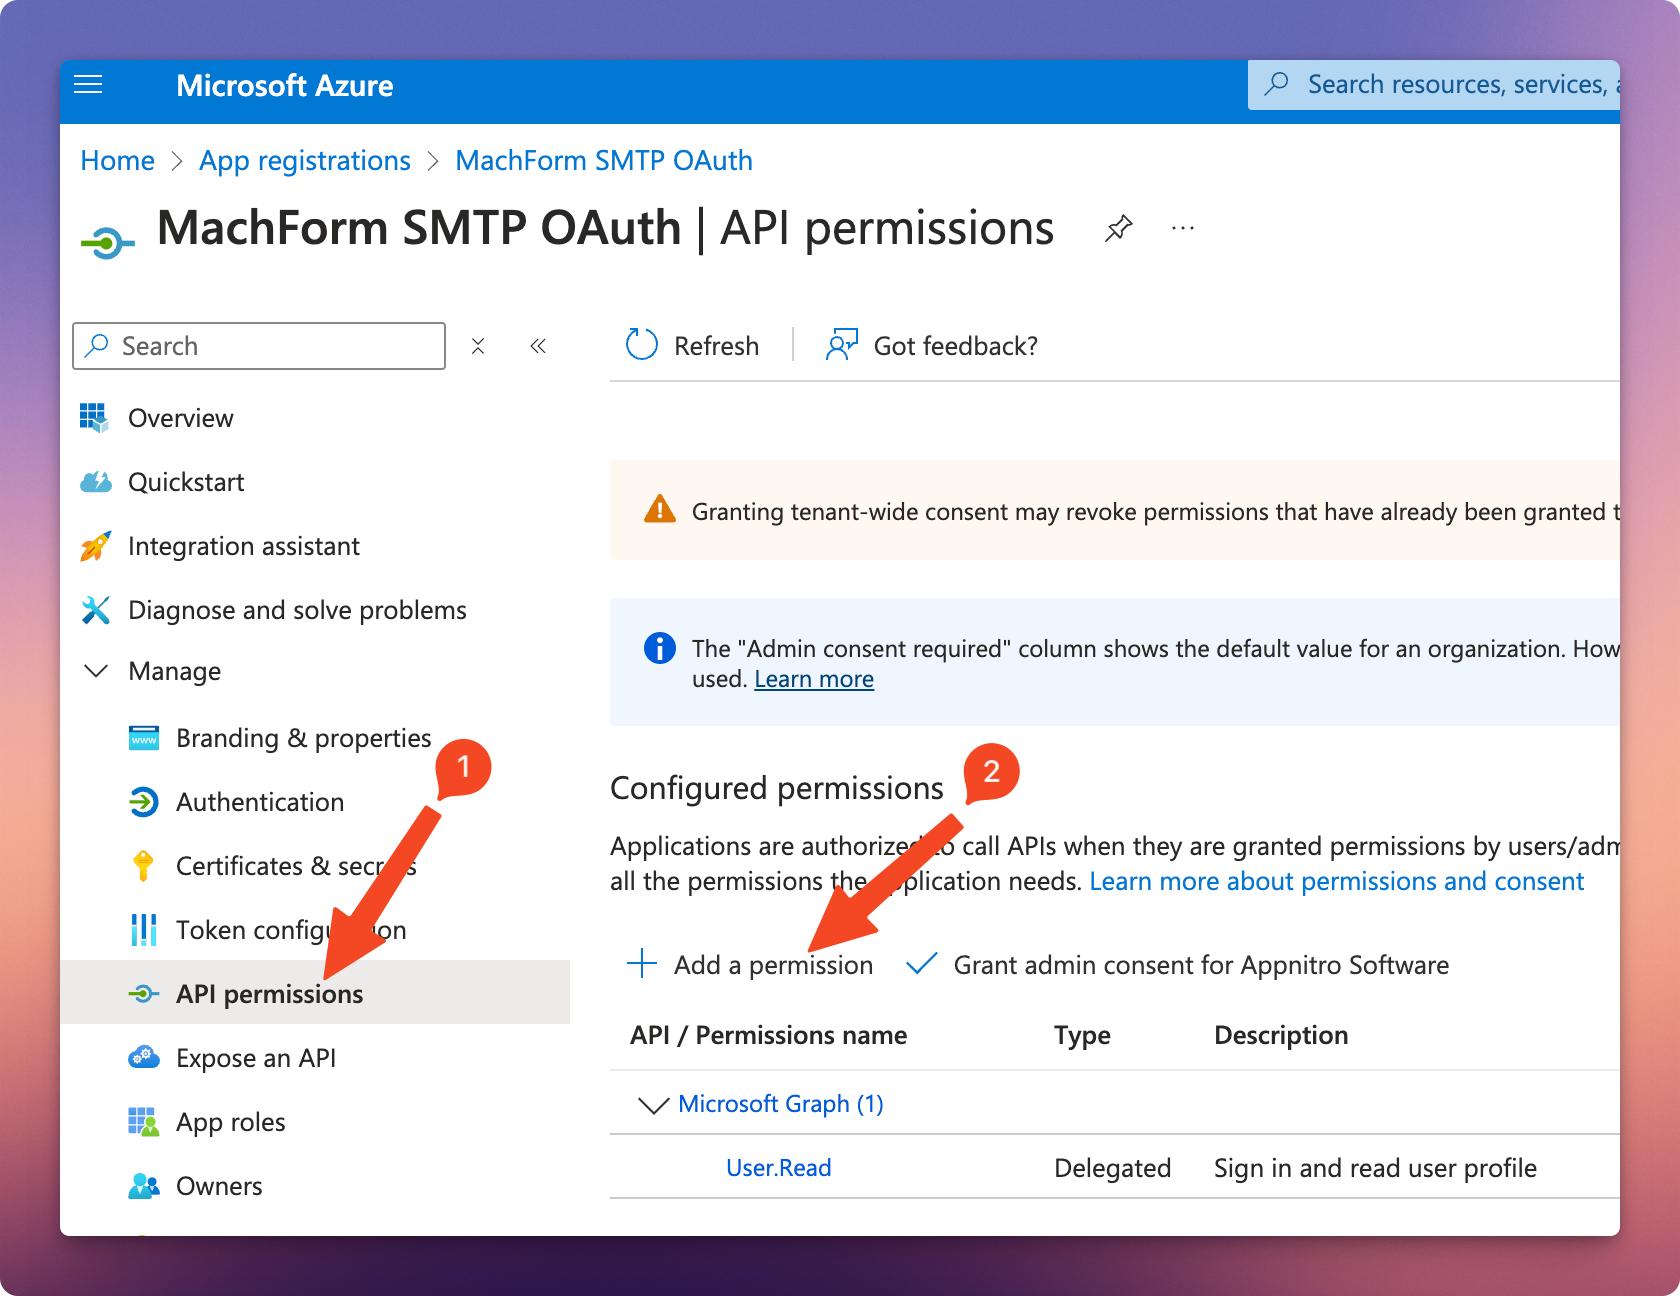Screen dimensions: 1680x1296
Task: Click the Refresh button
Action: click(x=692, y=345)
